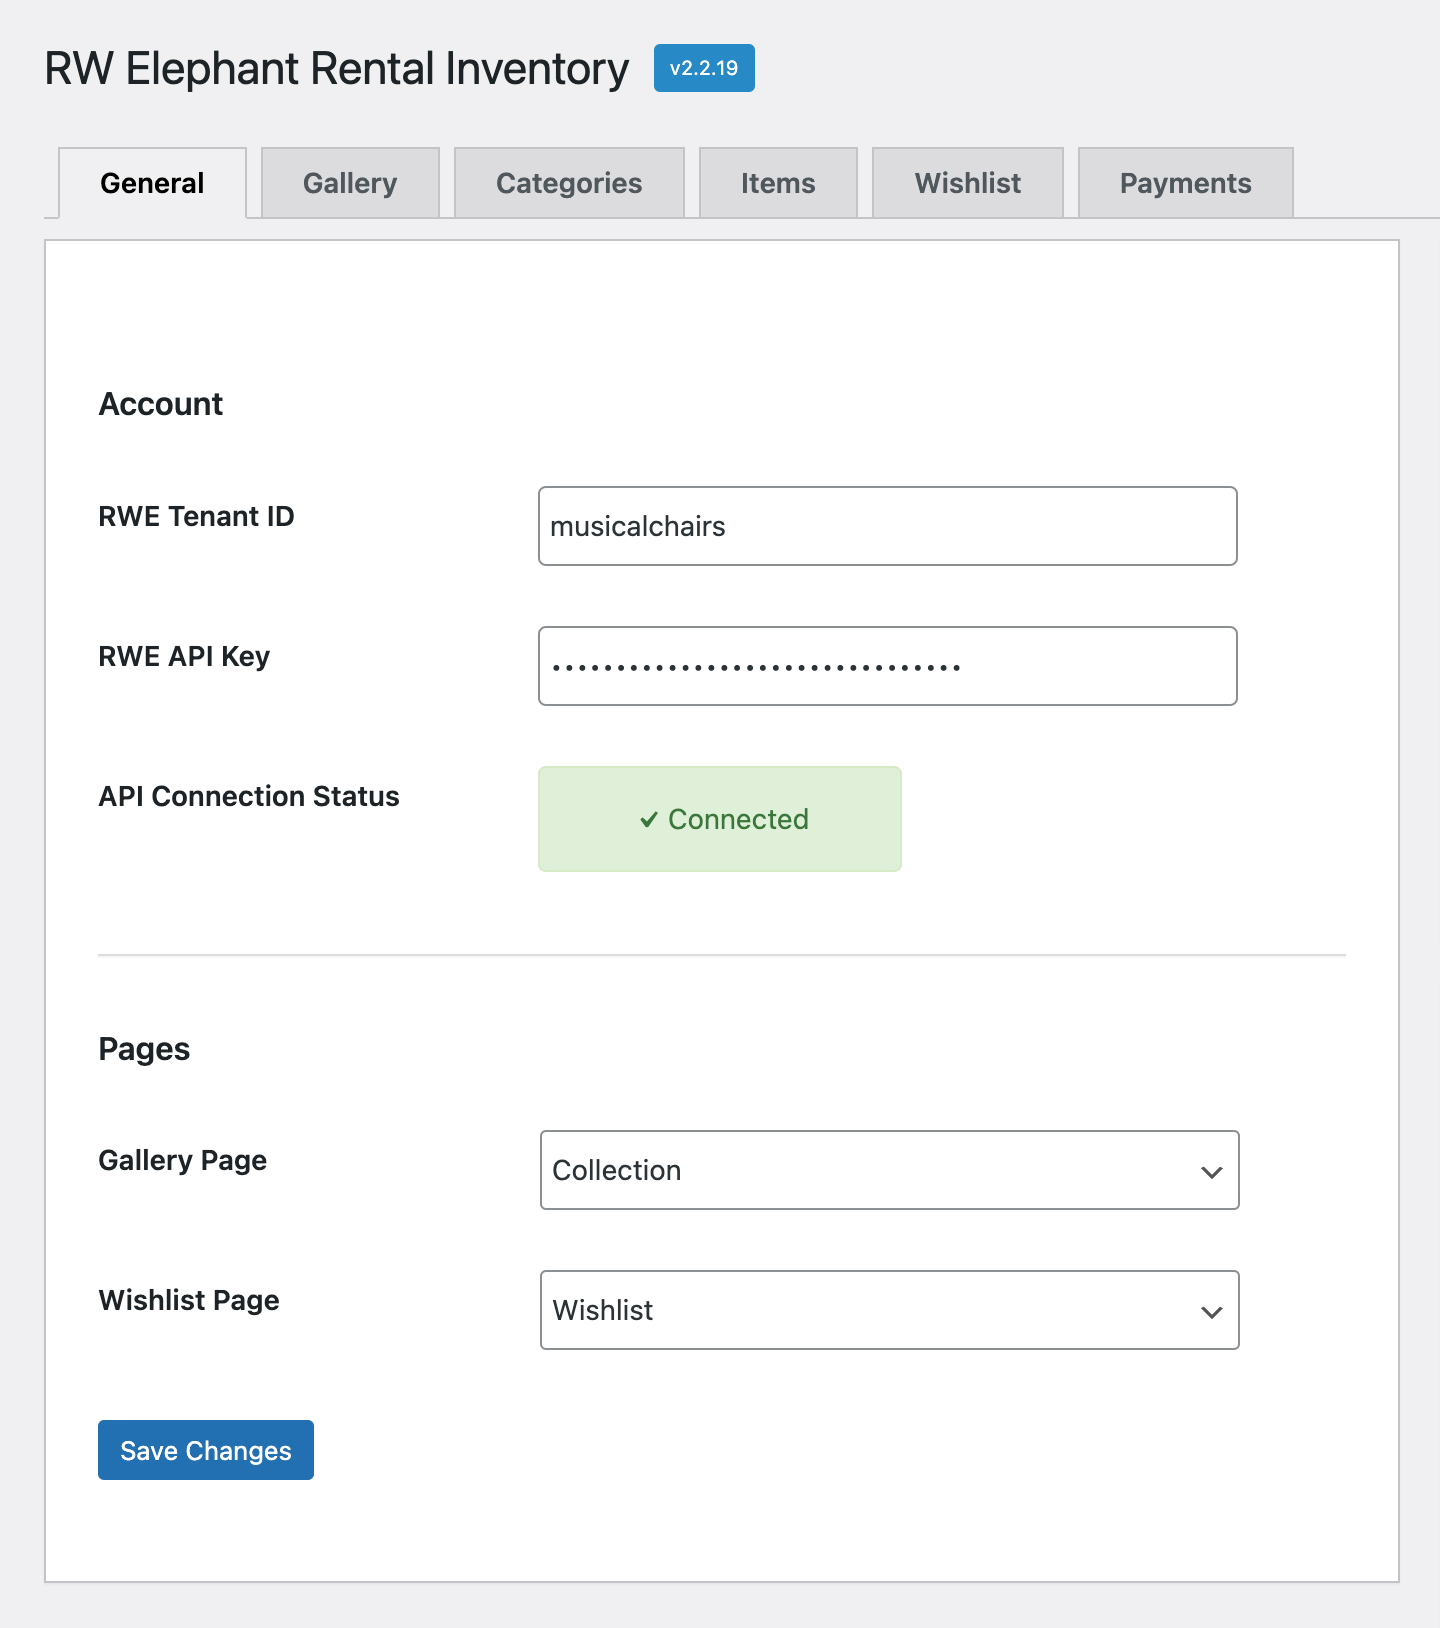Click the Gallery Page label
Viewport: 1440px width, 1628px height.
tap(183, 1161)
